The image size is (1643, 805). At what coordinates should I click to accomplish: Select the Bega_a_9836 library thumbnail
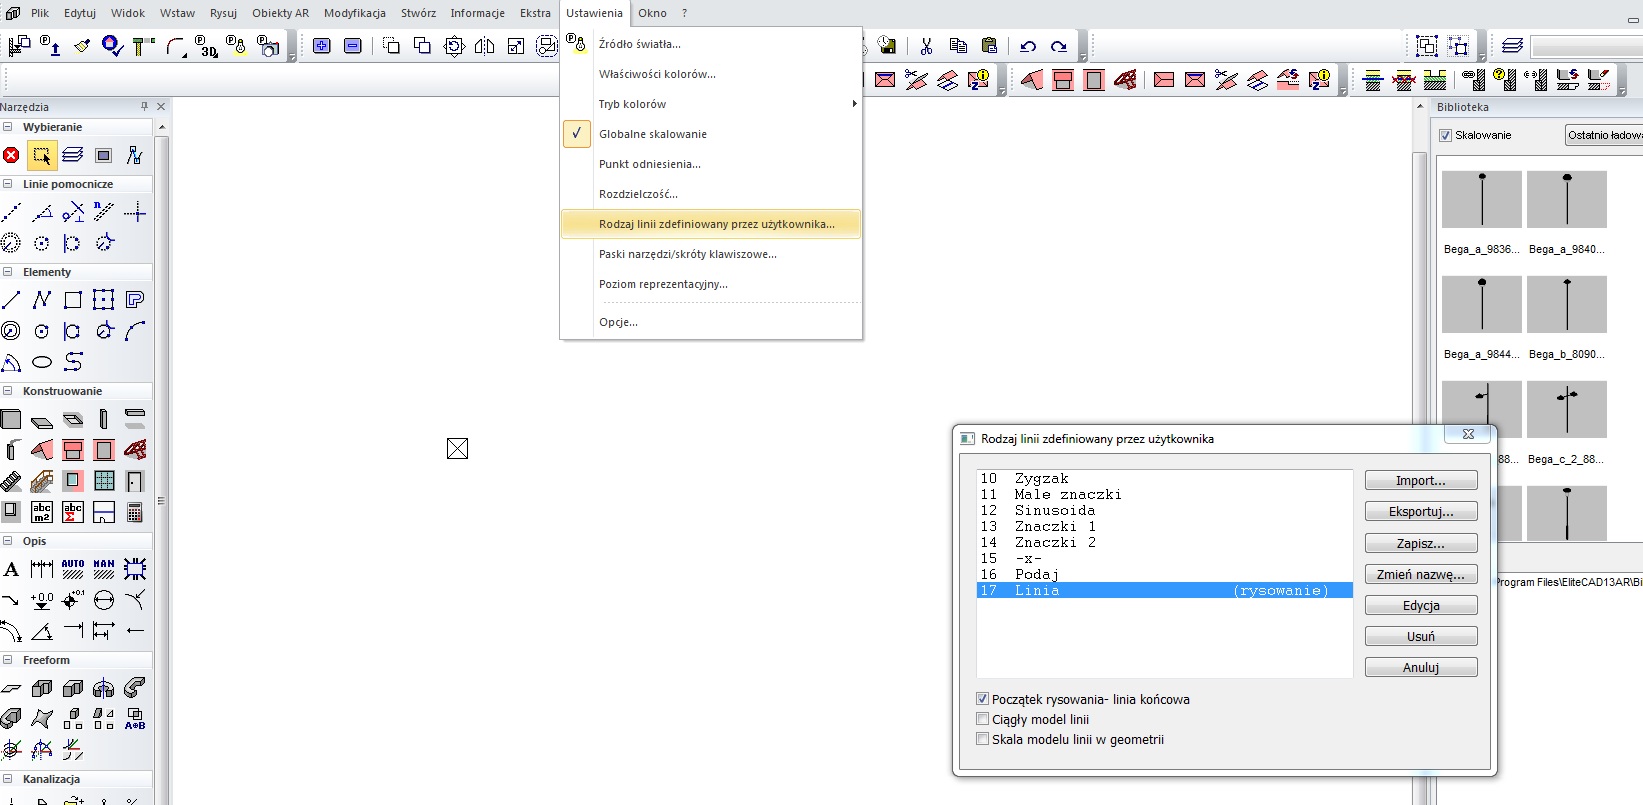(1481, 200)
